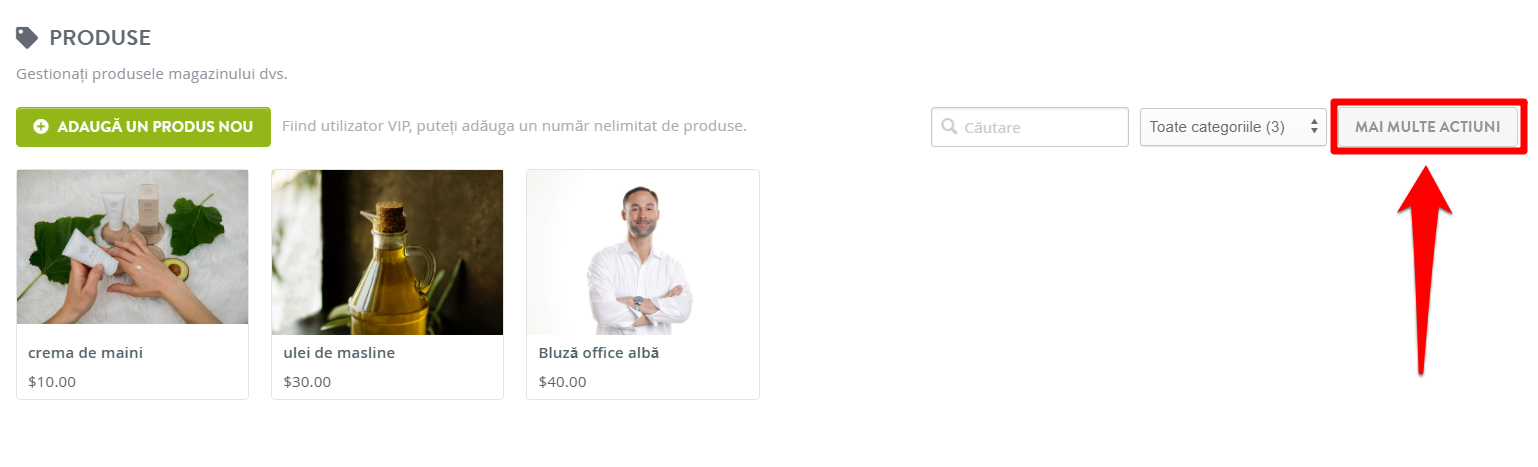This screenshot has height=467, width=1538.
Task: Click the category dropdown up-down arrows
Action: coord(1313,127)
